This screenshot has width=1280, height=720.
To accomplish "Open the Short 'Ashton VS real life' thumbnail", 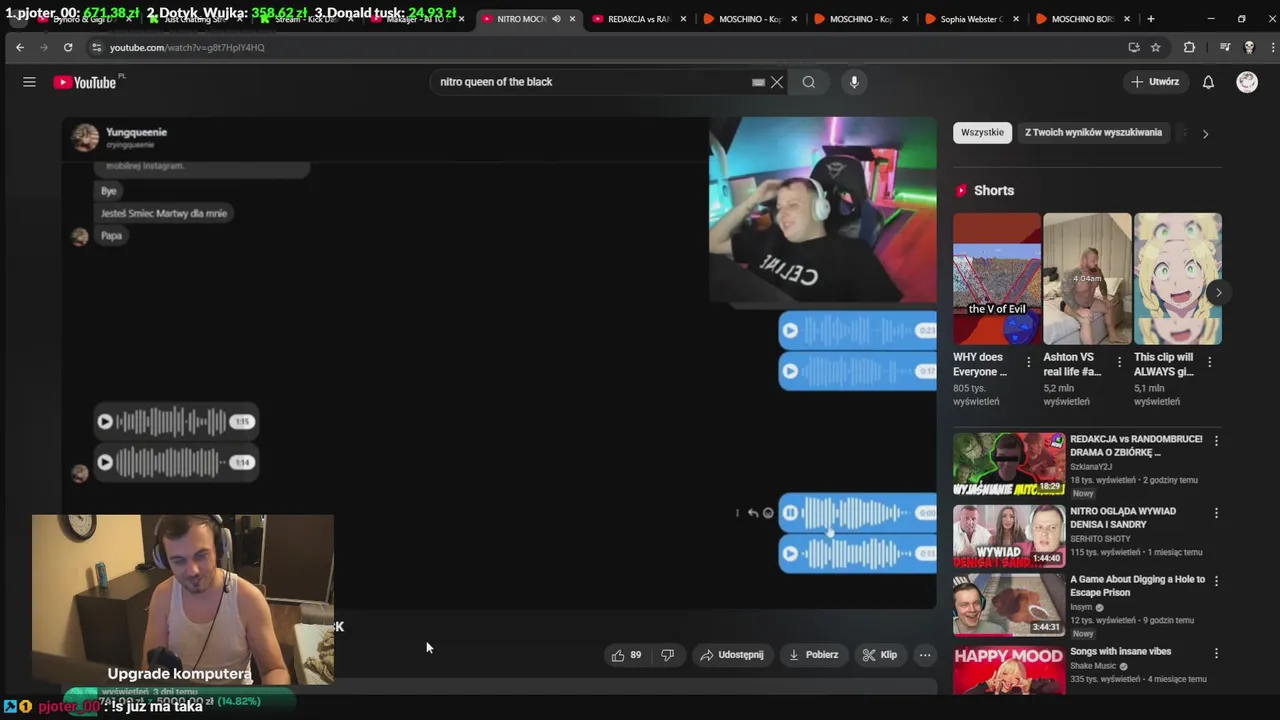I will coord(1087,279).
